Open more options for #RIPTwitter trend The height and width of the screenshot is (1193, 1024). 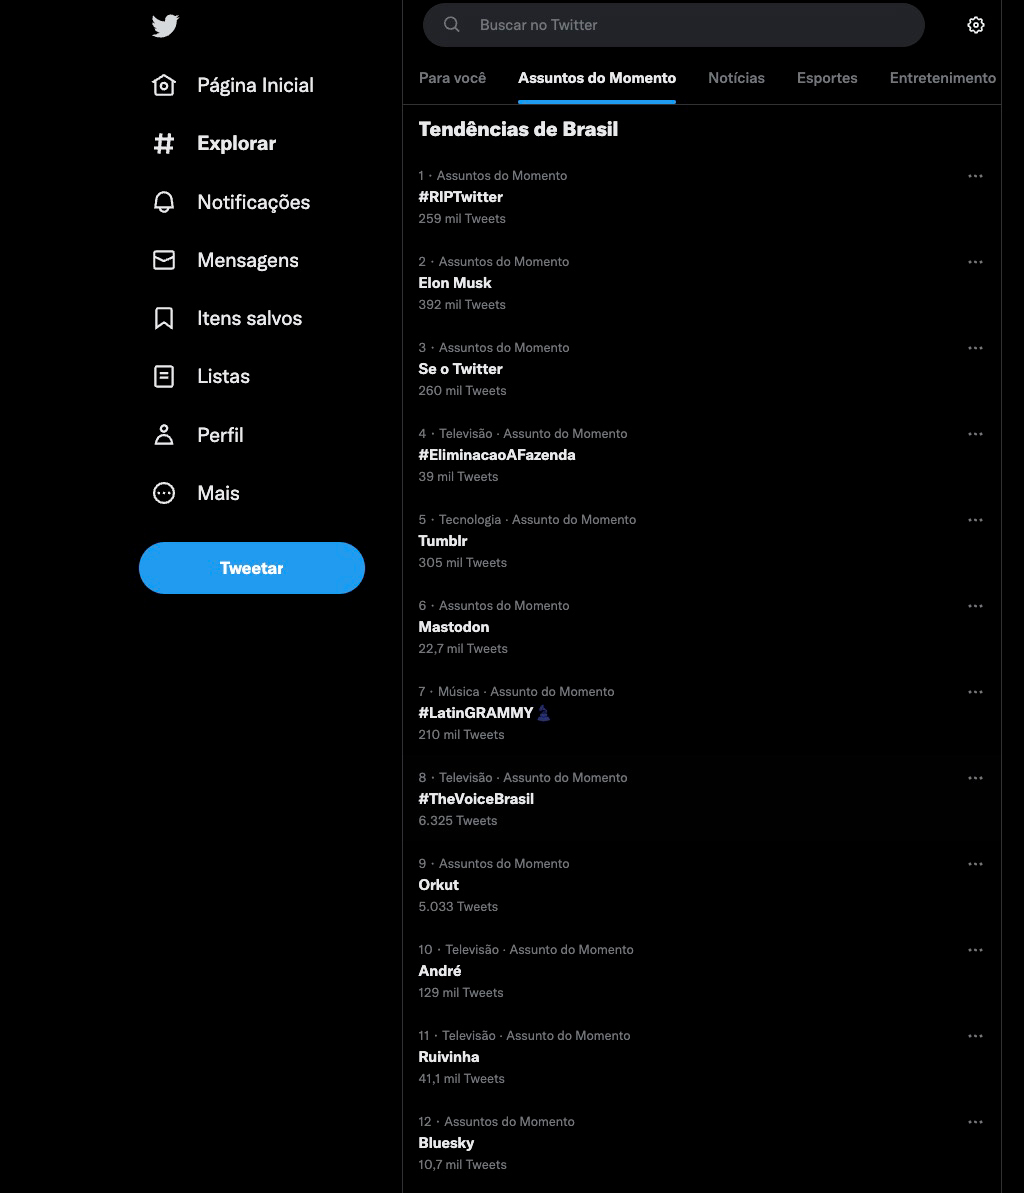(975, 176)
